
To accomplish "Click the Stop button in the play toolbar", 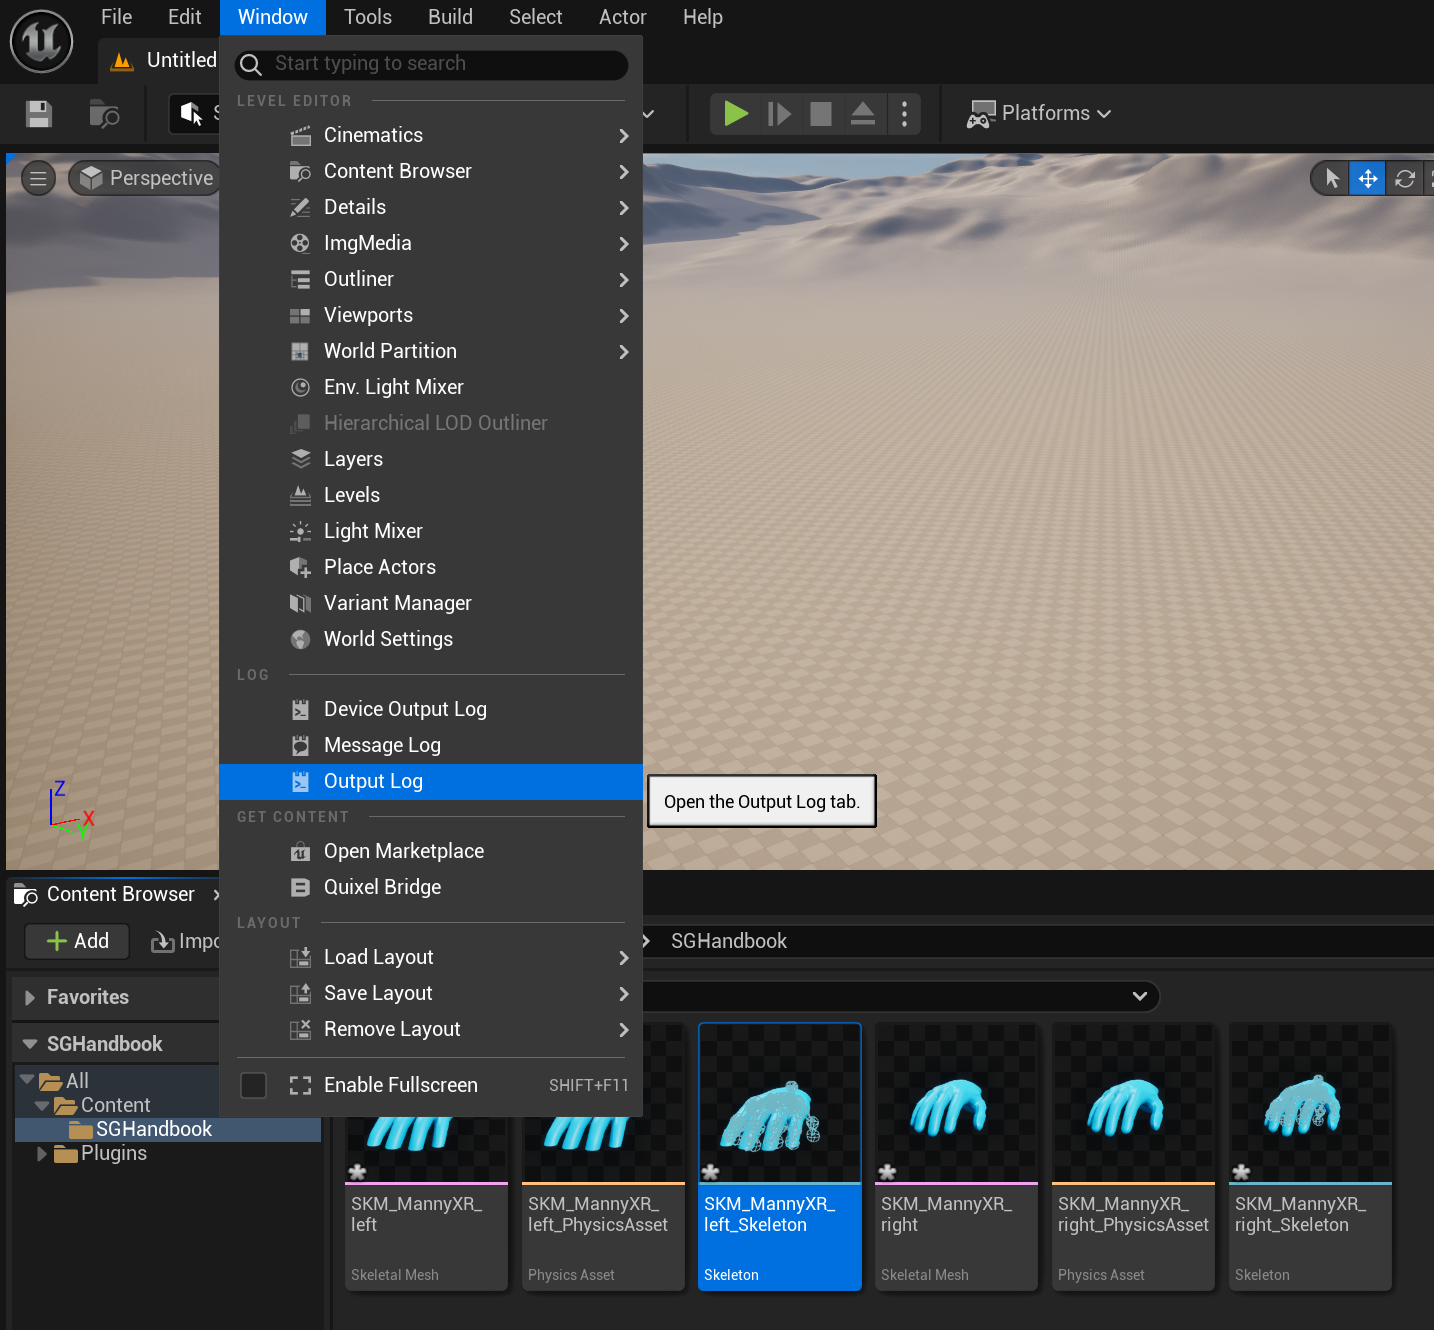I will click(x=820, y=113).
